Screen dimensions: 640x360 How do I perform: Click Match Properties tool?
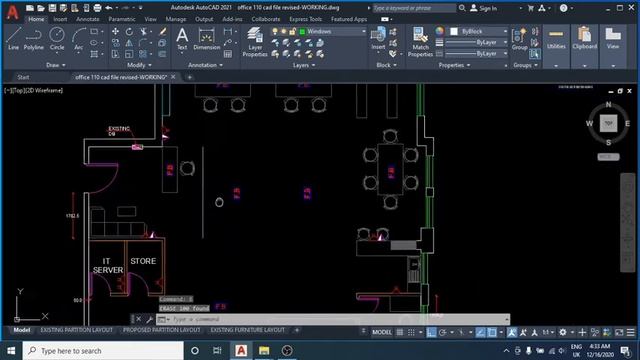[x=420, y=42]
